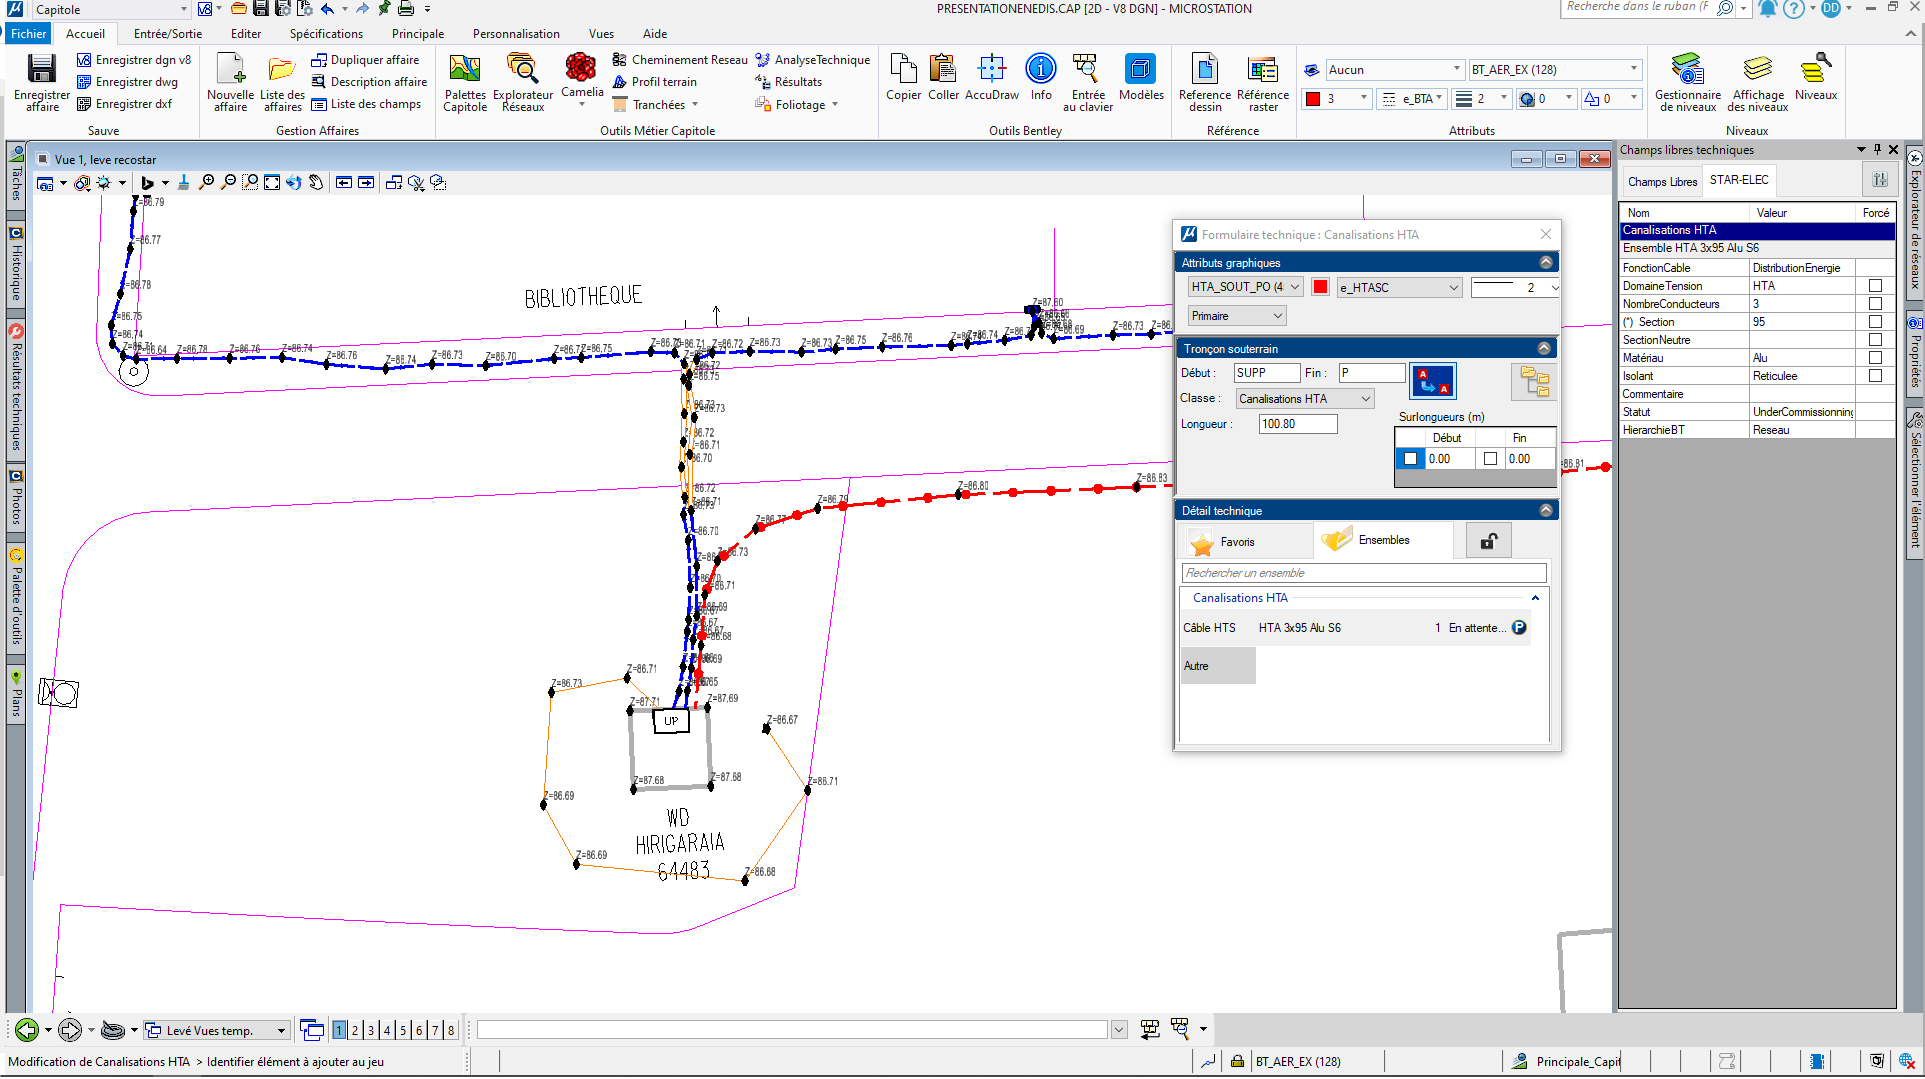Switch to Spécifications ribbon tab

pyautogui.click(x=326, y=34)
